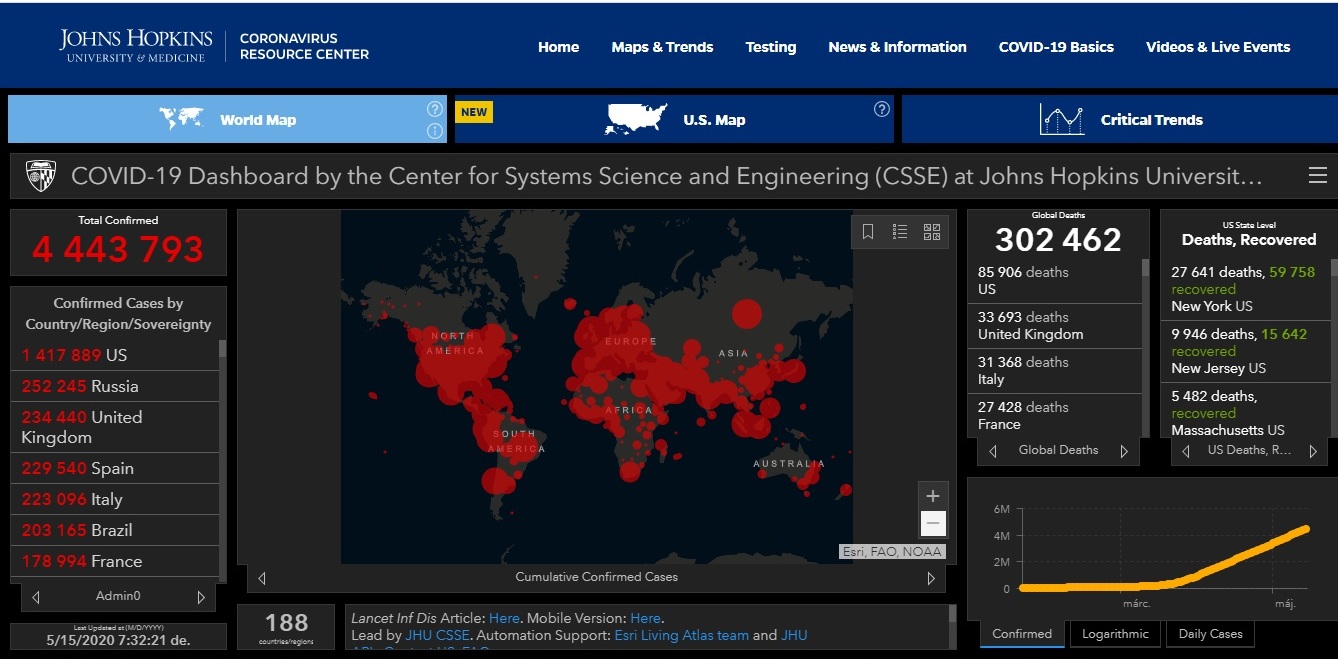The width and height of the screenshot is (1338, 659).
Task: Switch the chart to Logarithmic
Action: point(1116,634)
